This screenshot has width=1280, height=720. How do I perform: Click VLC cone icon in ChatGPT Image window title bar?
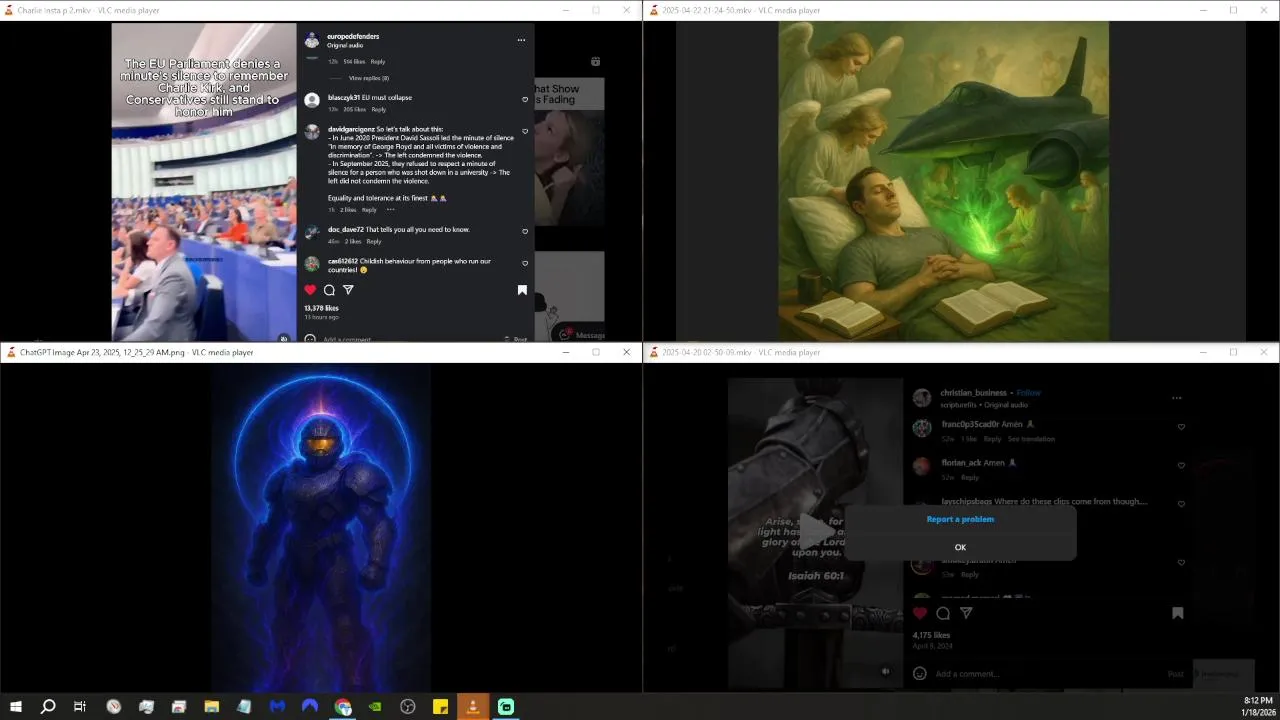[11, 352]
